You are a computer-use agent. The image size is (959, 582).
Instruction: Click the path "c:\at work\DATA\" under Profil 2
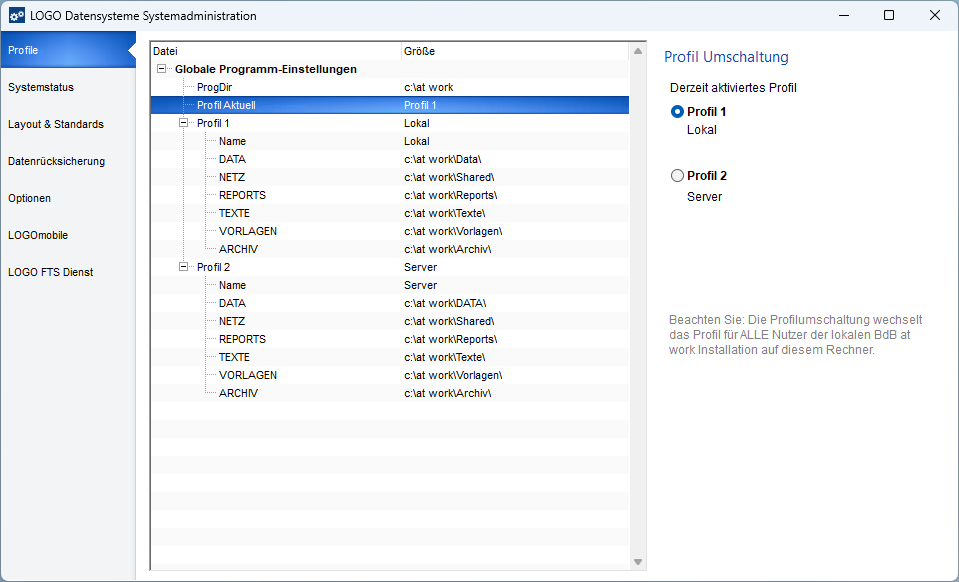445,303
